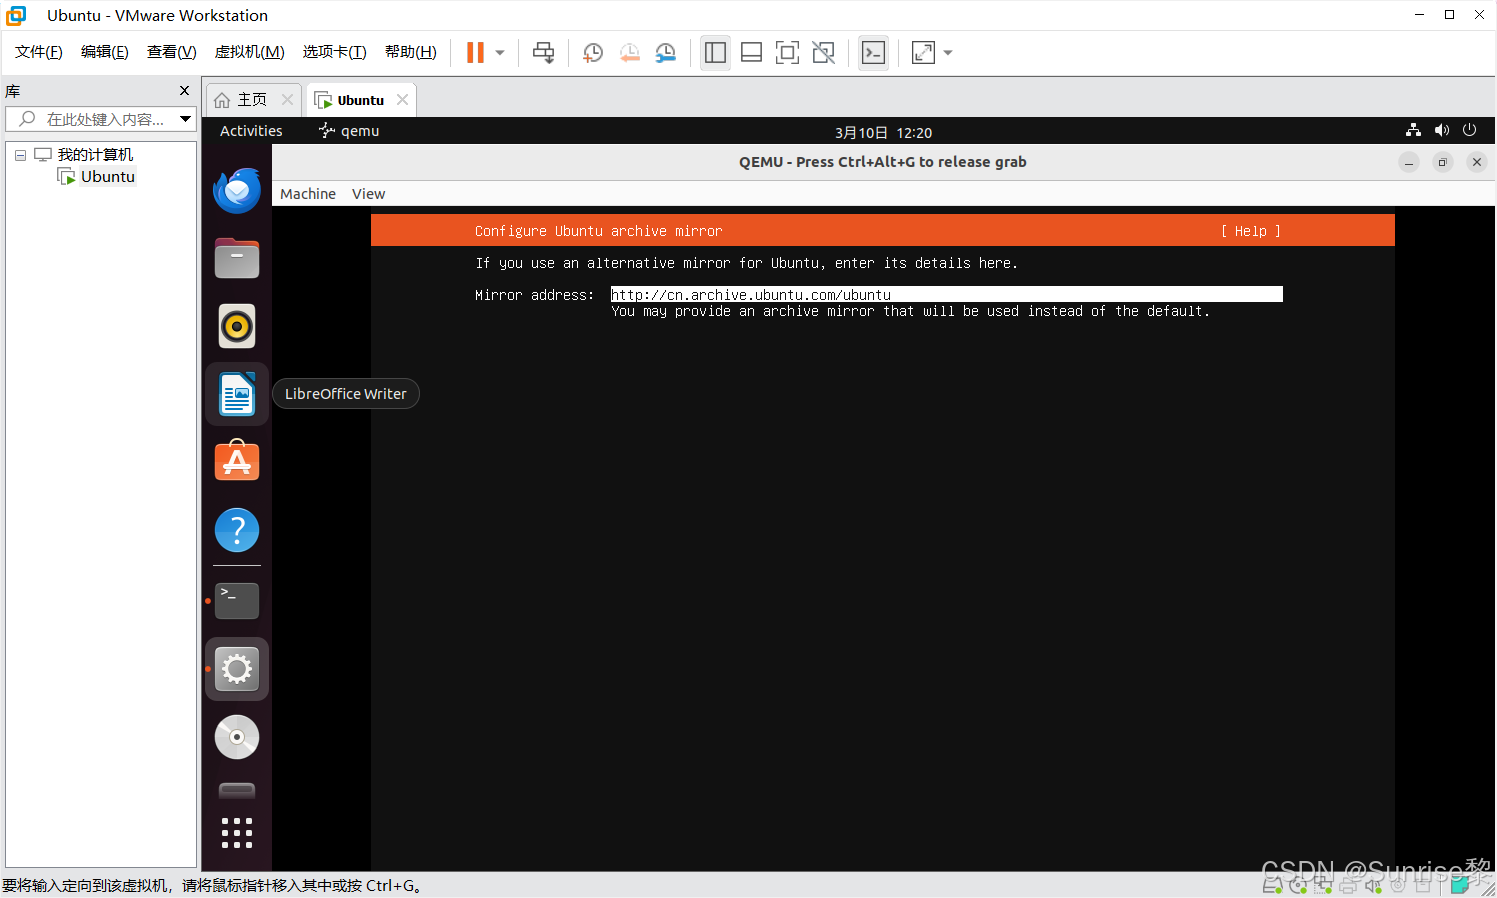Click the hard disk status icon in VMware status bar
The height and width of the screenshot is (898, 1497).
1273,885
